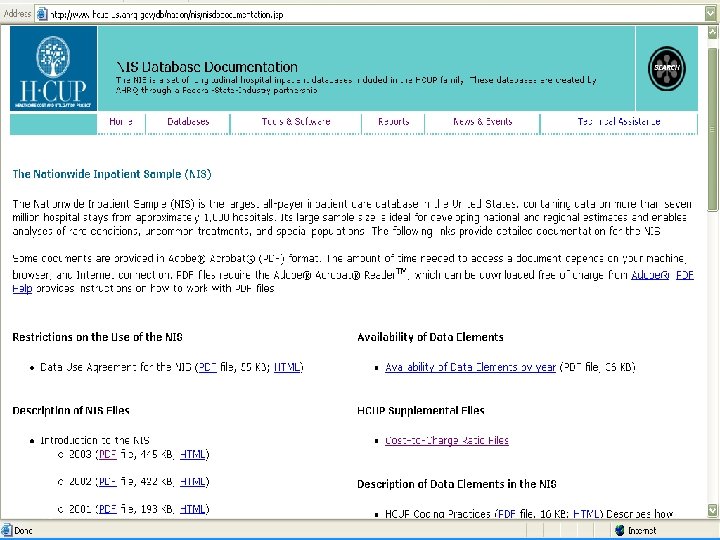Open the Cost-to-Charge Ratio Files link
The height and width of the screenshot is (540, 720).
[447, 440]
